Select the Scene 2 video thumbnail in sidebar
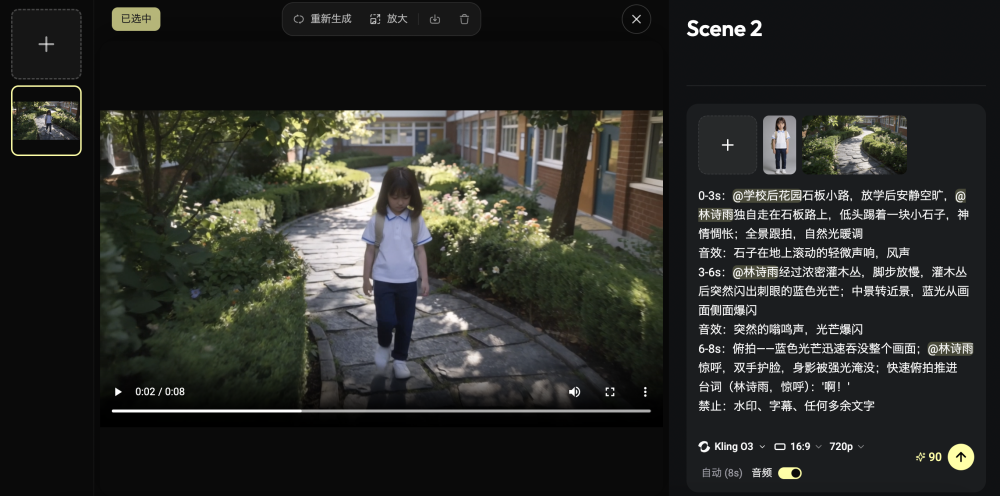Screen dimensions: 1000x496 (47, 120)
